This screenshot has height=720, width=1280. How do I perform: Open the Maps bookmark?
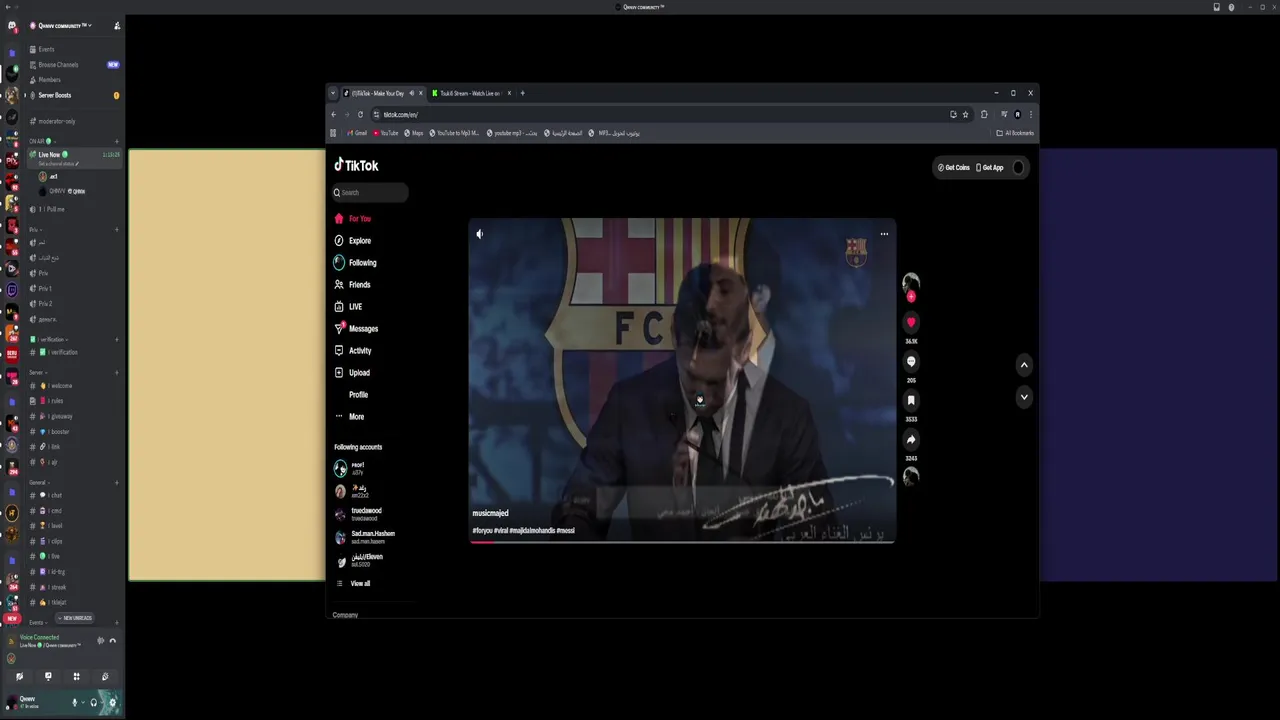coord(414,133)
